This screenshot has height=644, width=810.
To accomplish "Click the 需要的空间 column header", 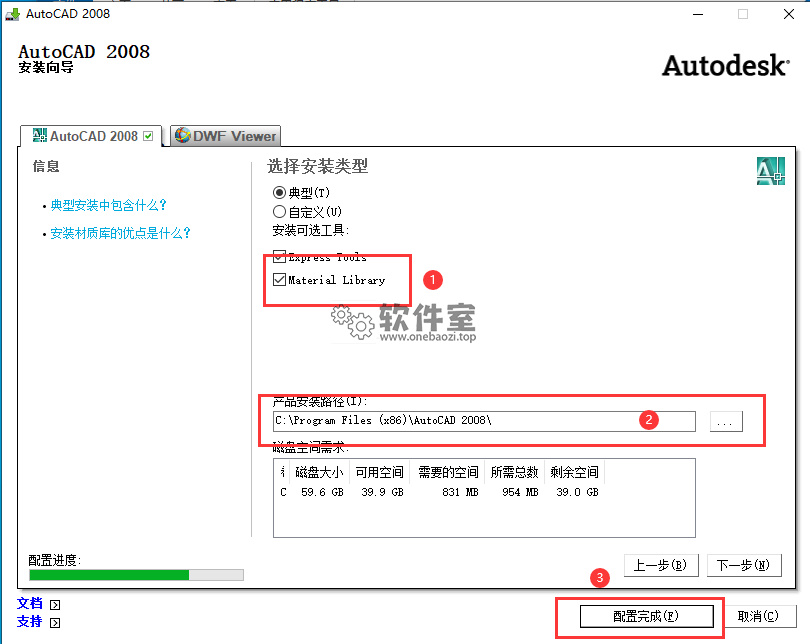I will (x=448, y=472).
